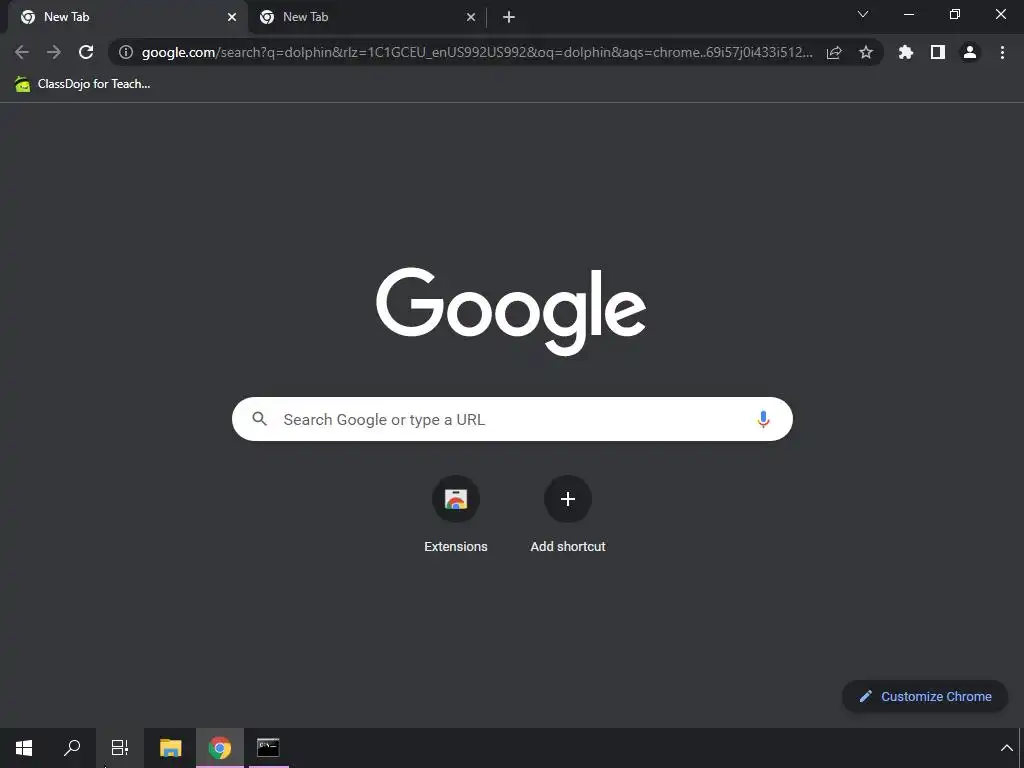
Task: Expand the tab search dropdown arrow
Action: click(863, 14)
